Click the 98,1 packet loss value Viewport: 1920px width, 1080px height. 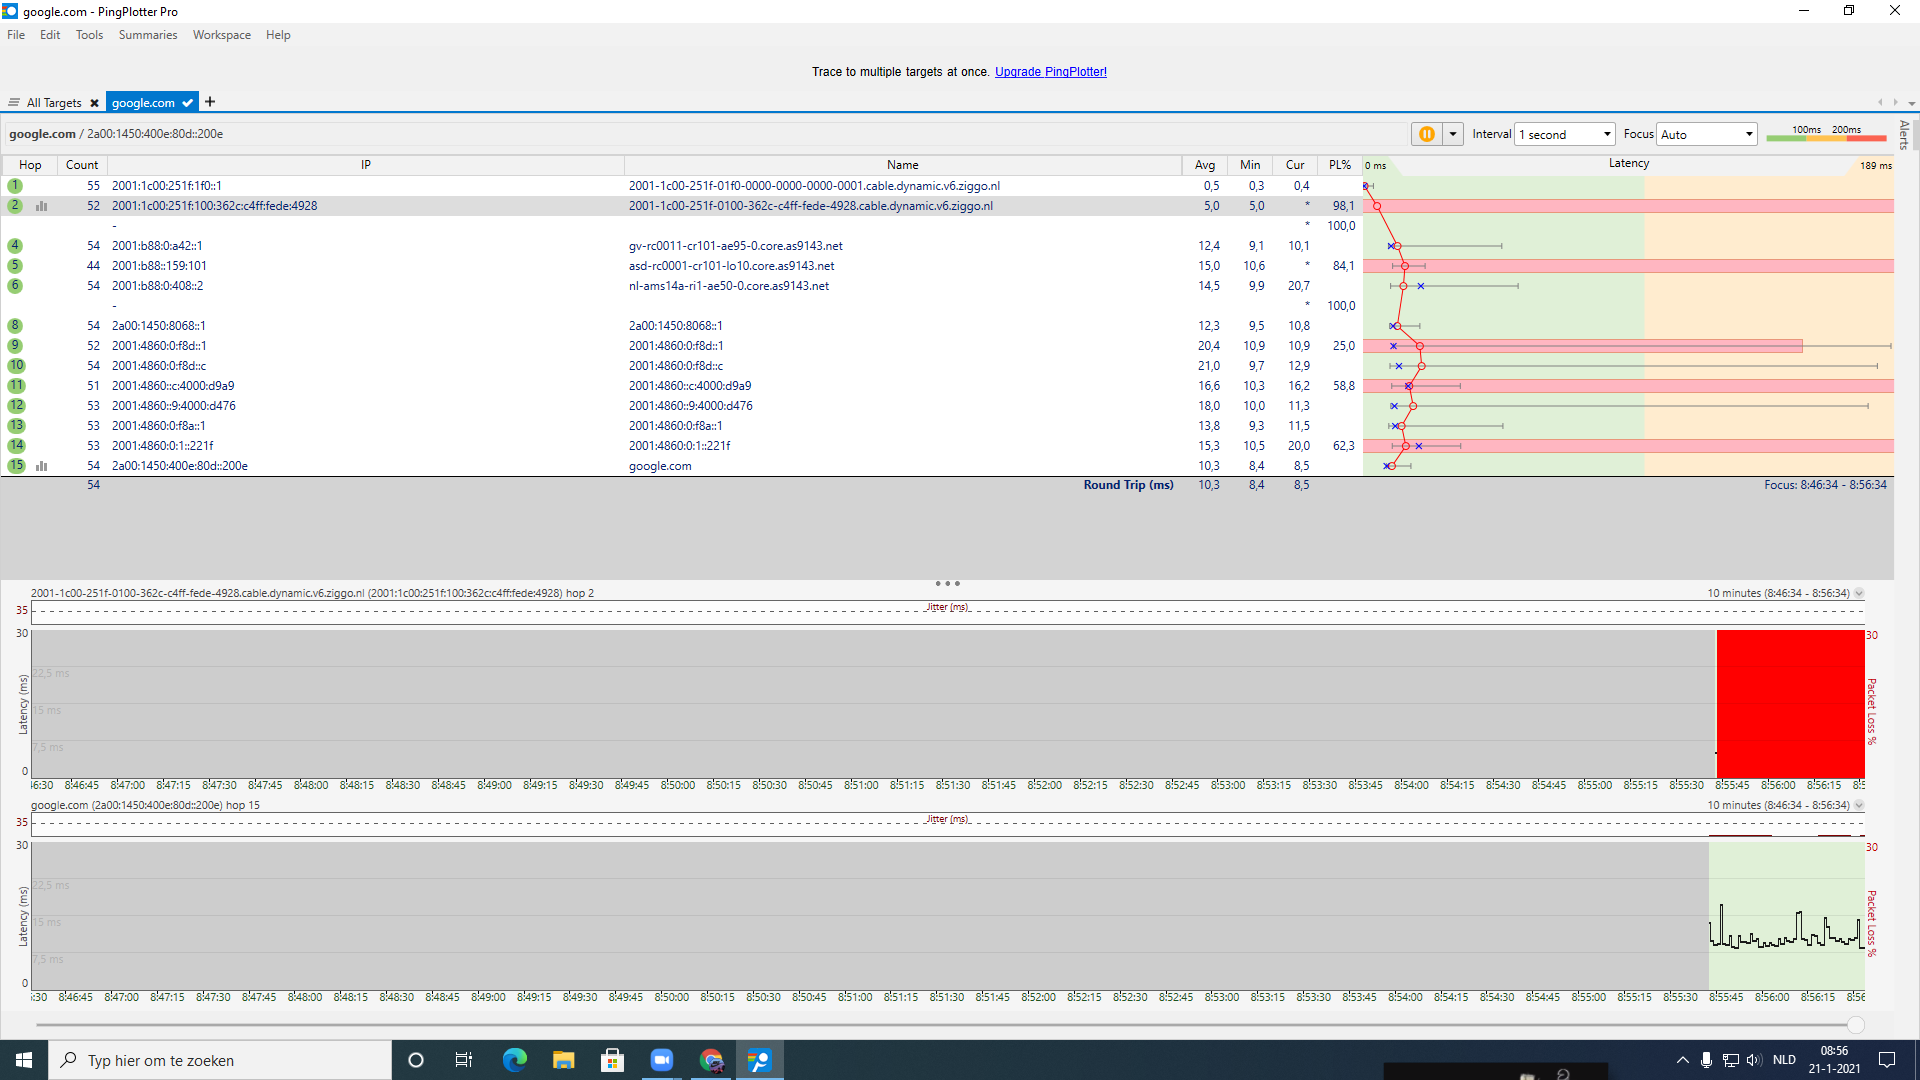1343,206
